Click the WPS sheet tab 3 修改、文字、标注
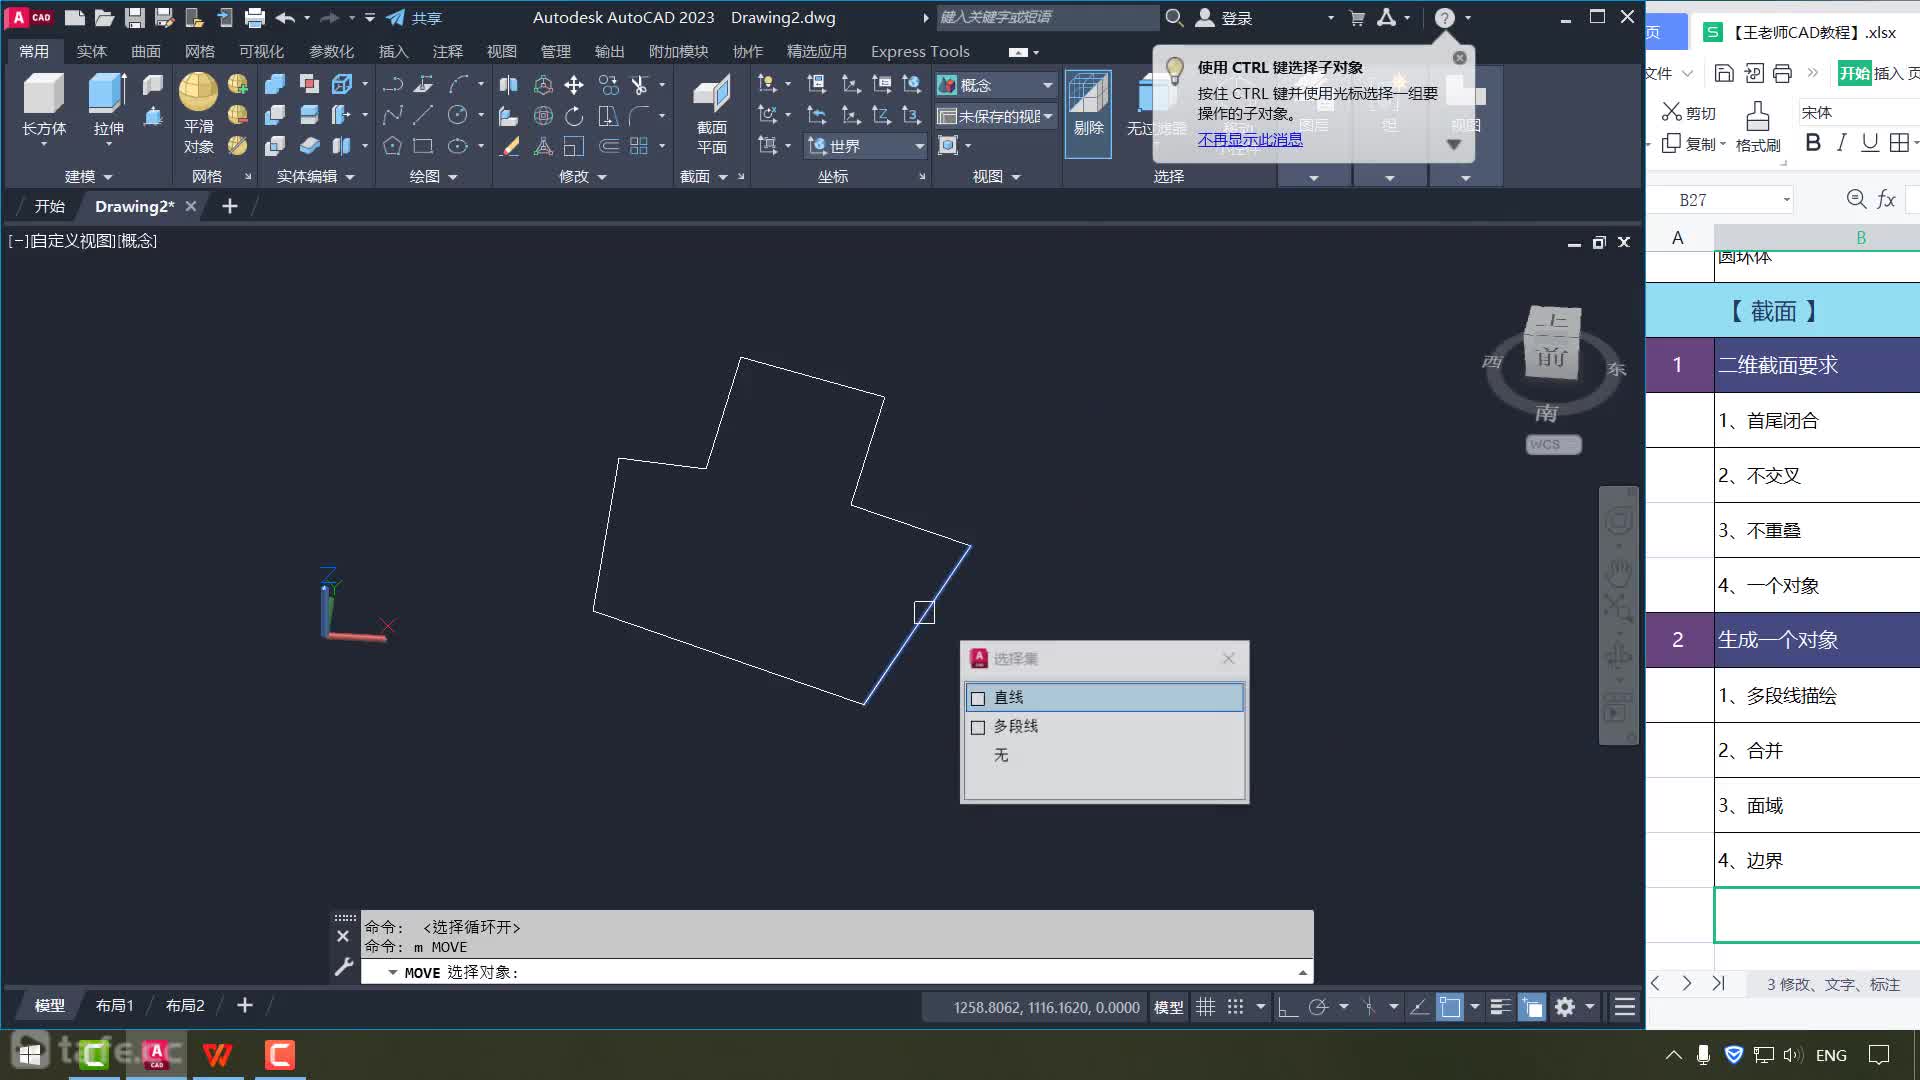Image resolution: width=1920 pixels, height=1080 pixels. (x=1832, y=984)
